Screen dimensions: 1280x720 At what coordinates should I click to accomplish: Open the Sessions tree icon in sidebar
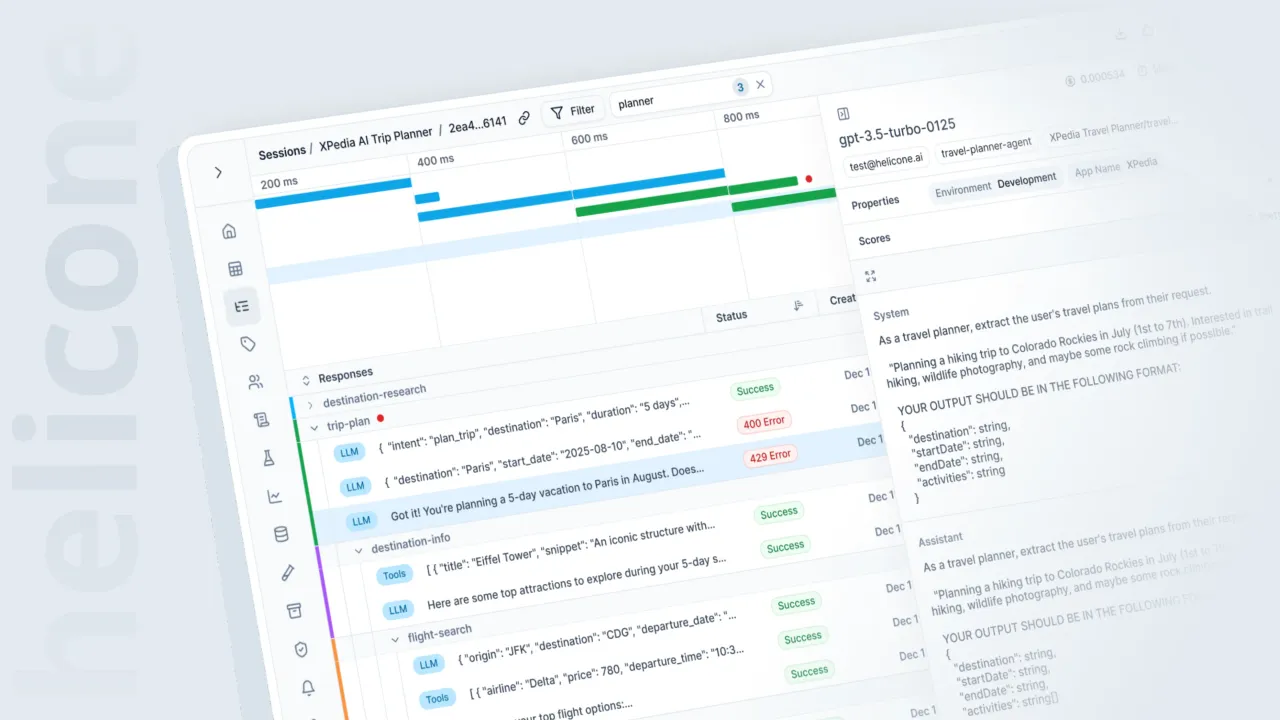pos(242,306)
